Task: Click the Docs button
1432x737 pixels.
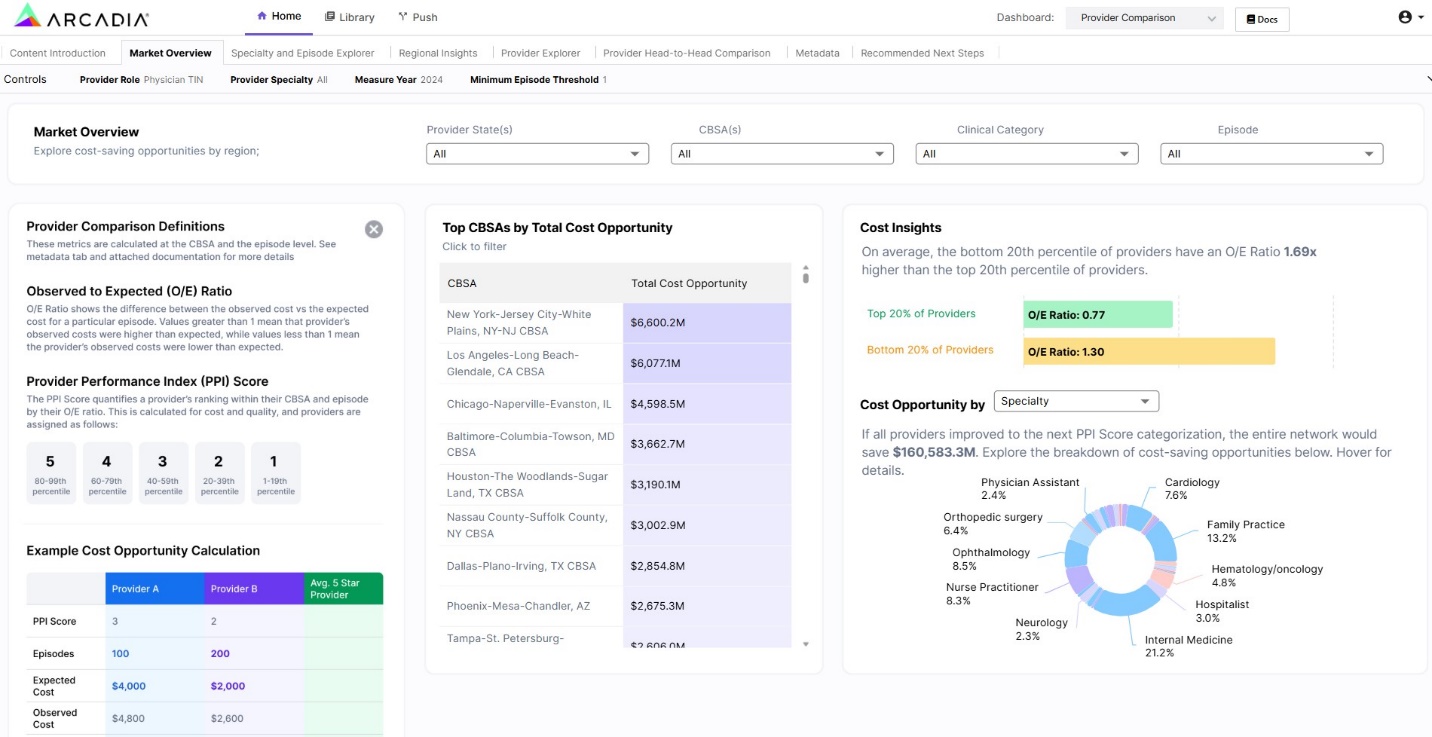Action: coord(1262,19)
